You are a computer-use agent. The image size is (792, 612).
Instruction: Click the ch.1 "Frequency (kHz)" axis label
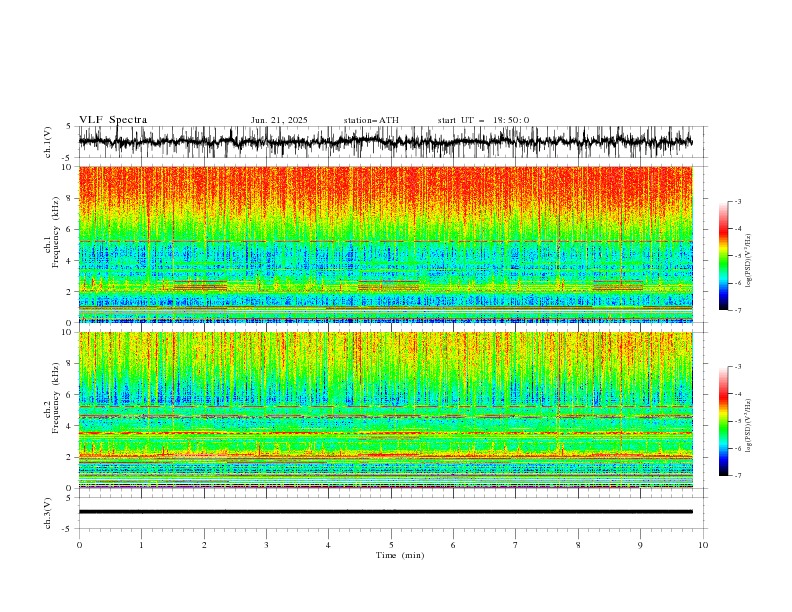tap(56, 233)
